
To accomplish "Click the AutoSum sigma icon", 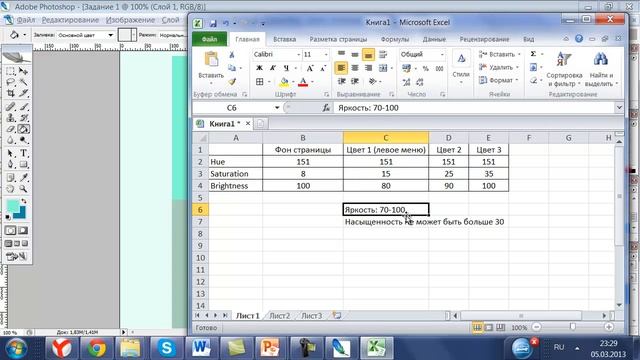I will pos(533,54).
